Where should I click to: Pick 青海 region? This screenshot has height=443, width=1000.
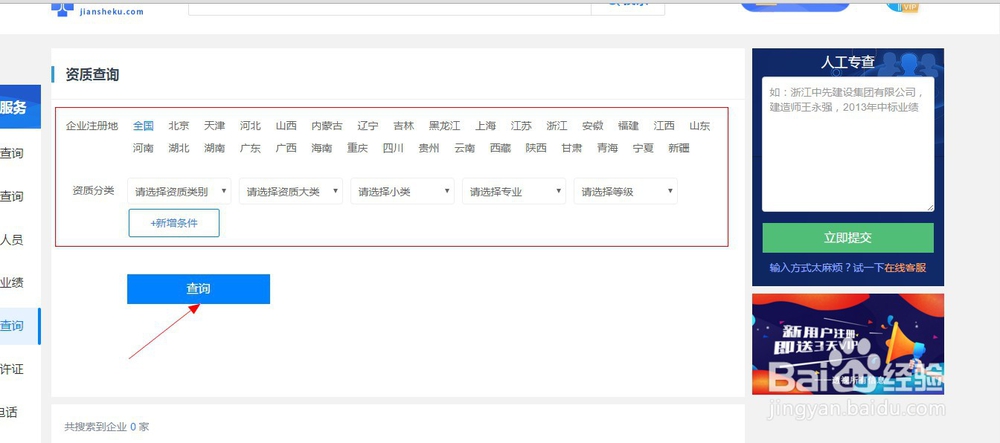pyautogui.click(x=608, y=148)
